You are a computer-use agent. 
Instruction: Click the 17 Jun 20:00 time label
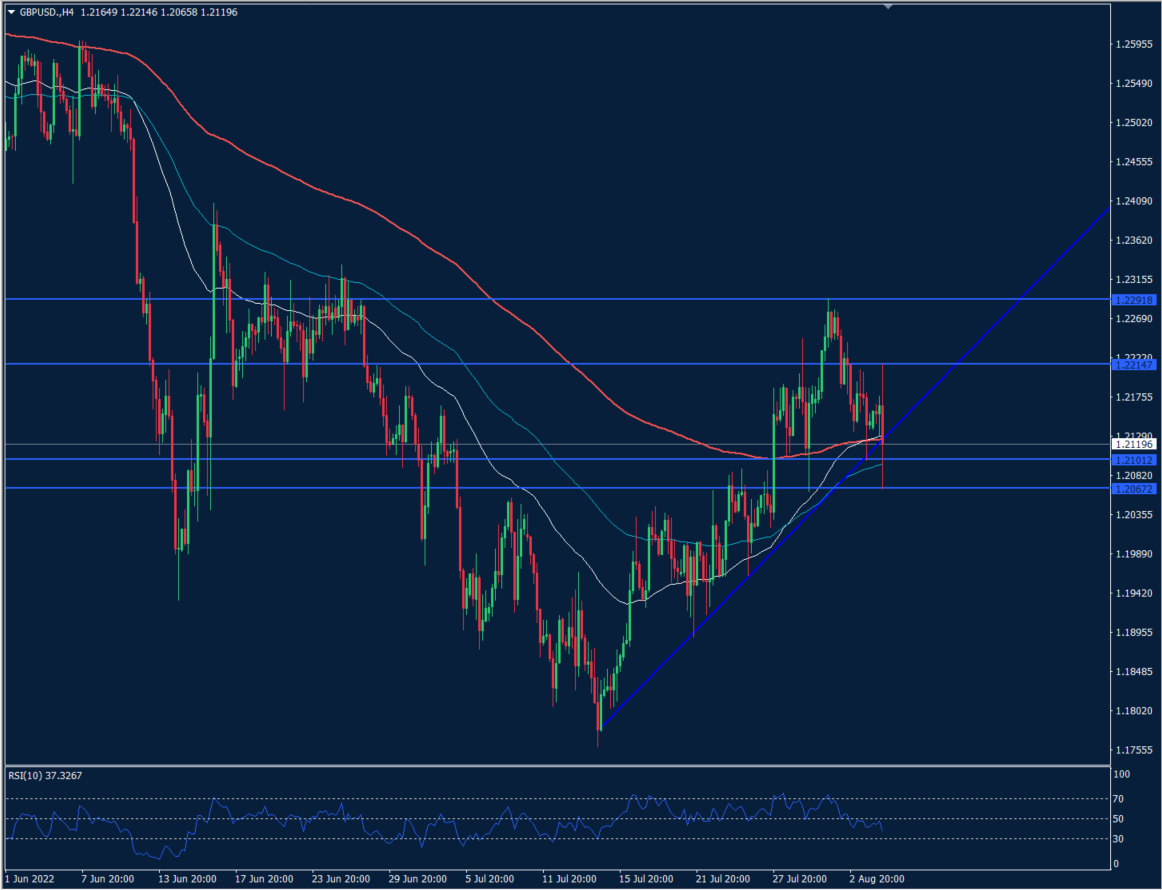point(264,879)
